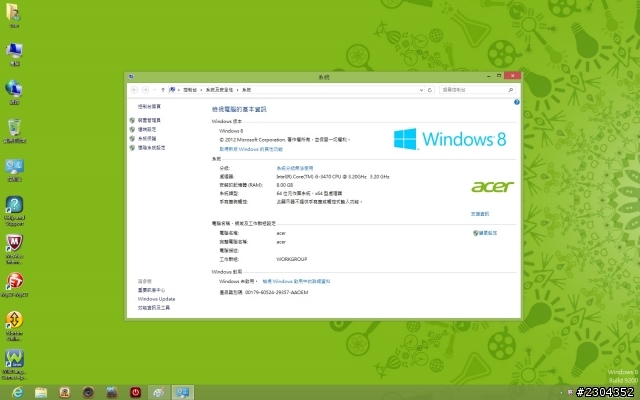Image resolution: width=640 pixels, height=400 pixels.
Task: Open the Device Manager (裝置管理員) link
Action: [149, 120]
